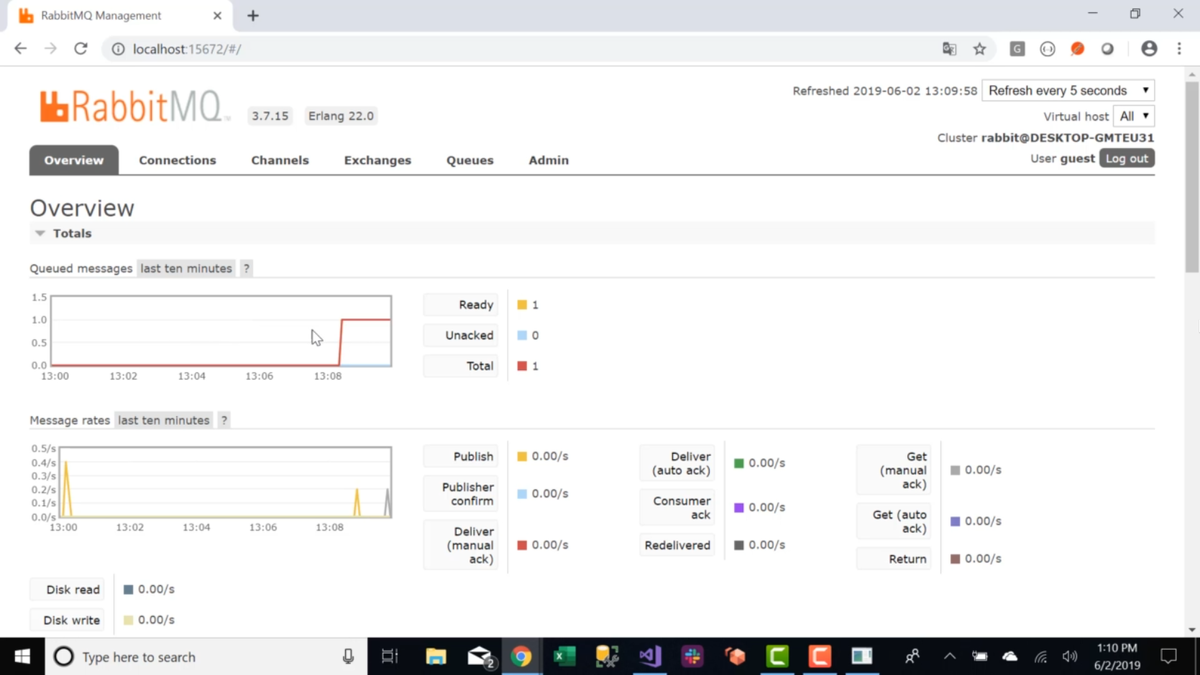Open the Connections tab

177,160
